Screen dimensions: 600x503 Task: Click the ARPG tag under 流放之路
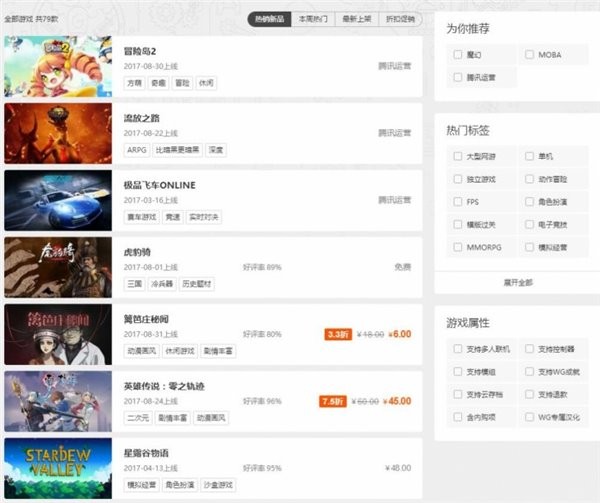[136, 150]
